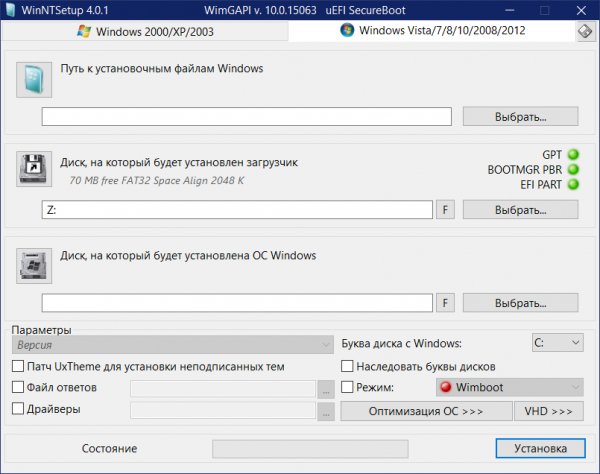The image size is (600, 474).
Task: Click Выбрать for Windows installation files
Action: point(520,116)
